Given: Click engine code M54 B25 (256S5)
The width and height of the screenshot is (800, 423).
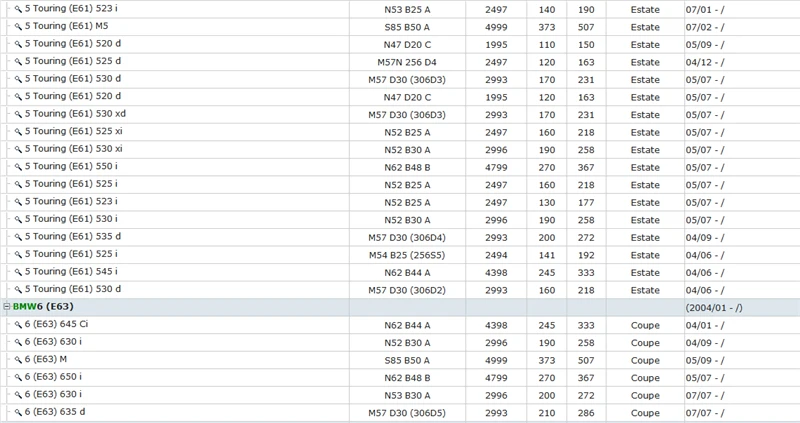Looking at the screenshot, I should point(407,255).
